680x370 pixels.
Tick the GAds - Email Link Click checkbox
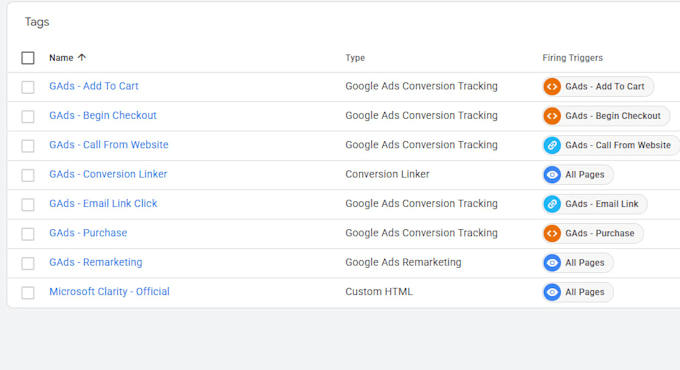pos(28,204)
